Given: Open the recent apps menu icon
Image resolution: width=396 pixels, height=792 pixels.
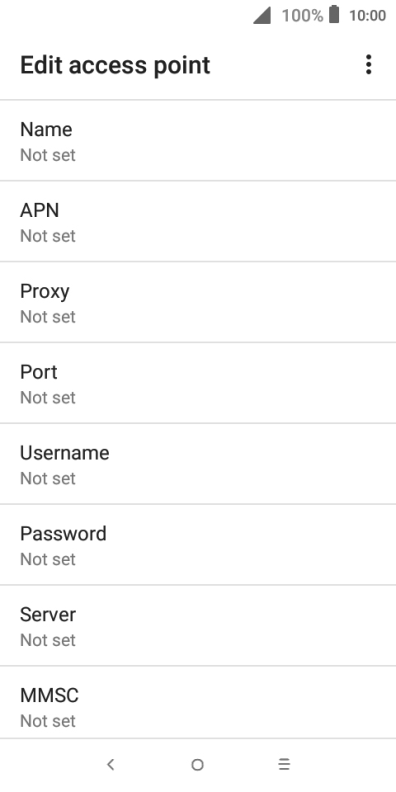Looking at the screenshot, I should [284, 765].
